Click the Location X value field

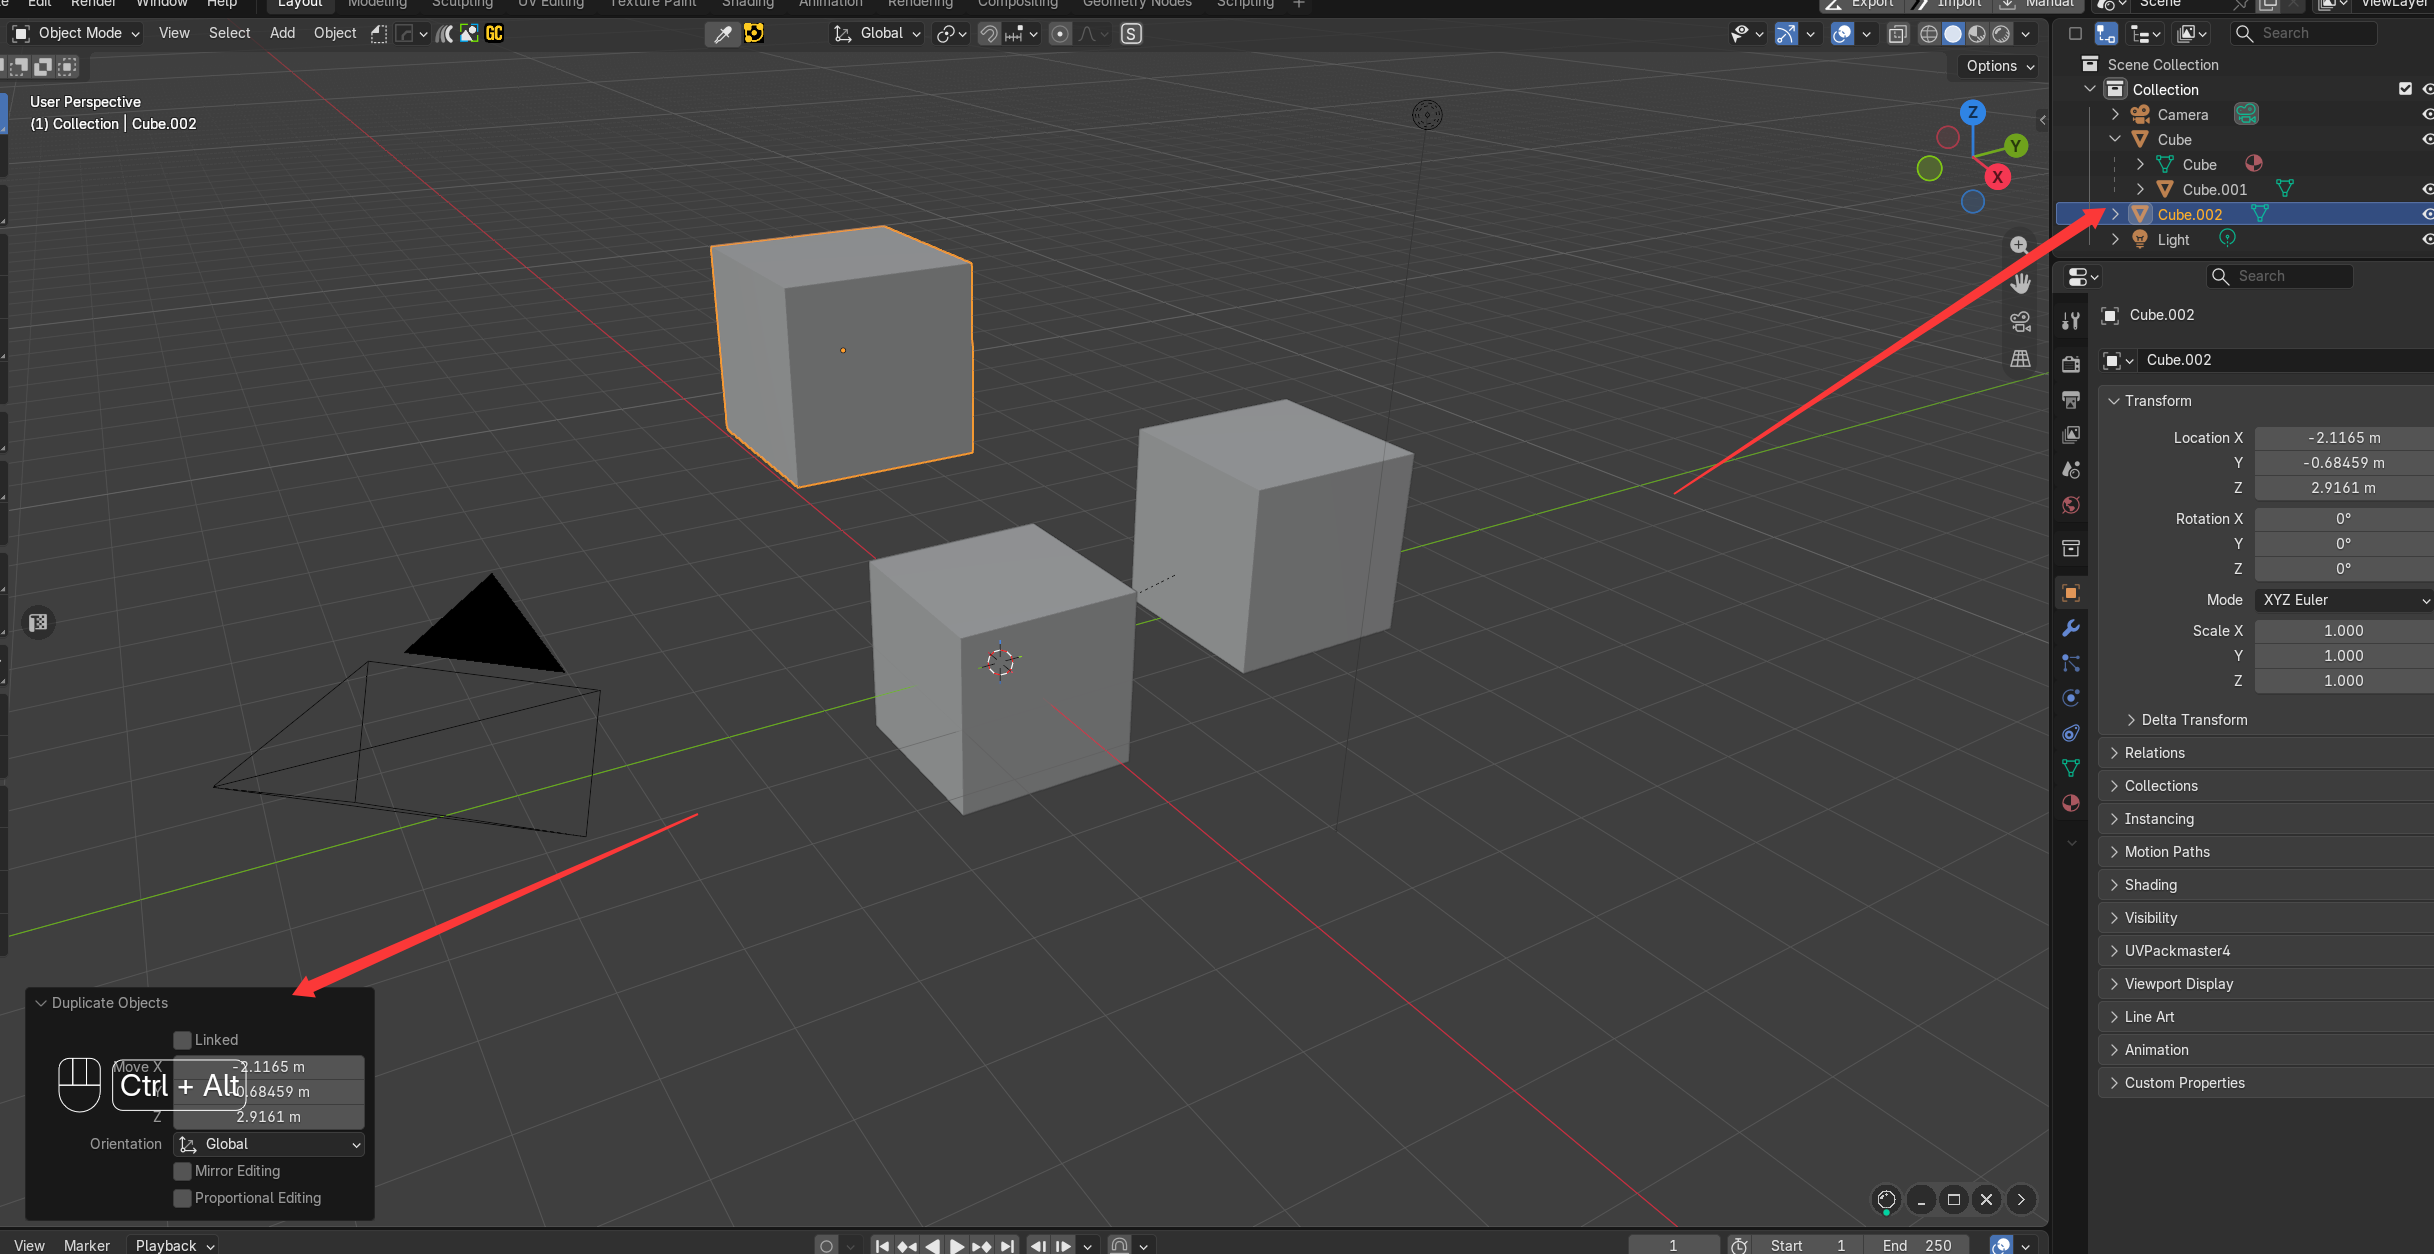pos(2344,438)
